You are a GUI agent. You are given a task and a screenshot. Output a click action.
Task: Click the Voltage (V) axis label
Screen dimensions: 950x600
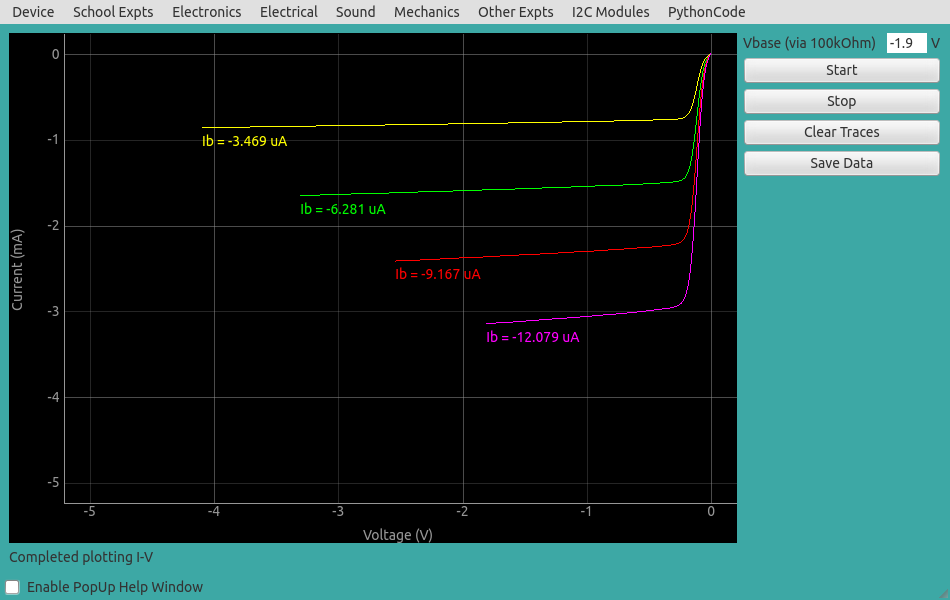click(397, 535)
